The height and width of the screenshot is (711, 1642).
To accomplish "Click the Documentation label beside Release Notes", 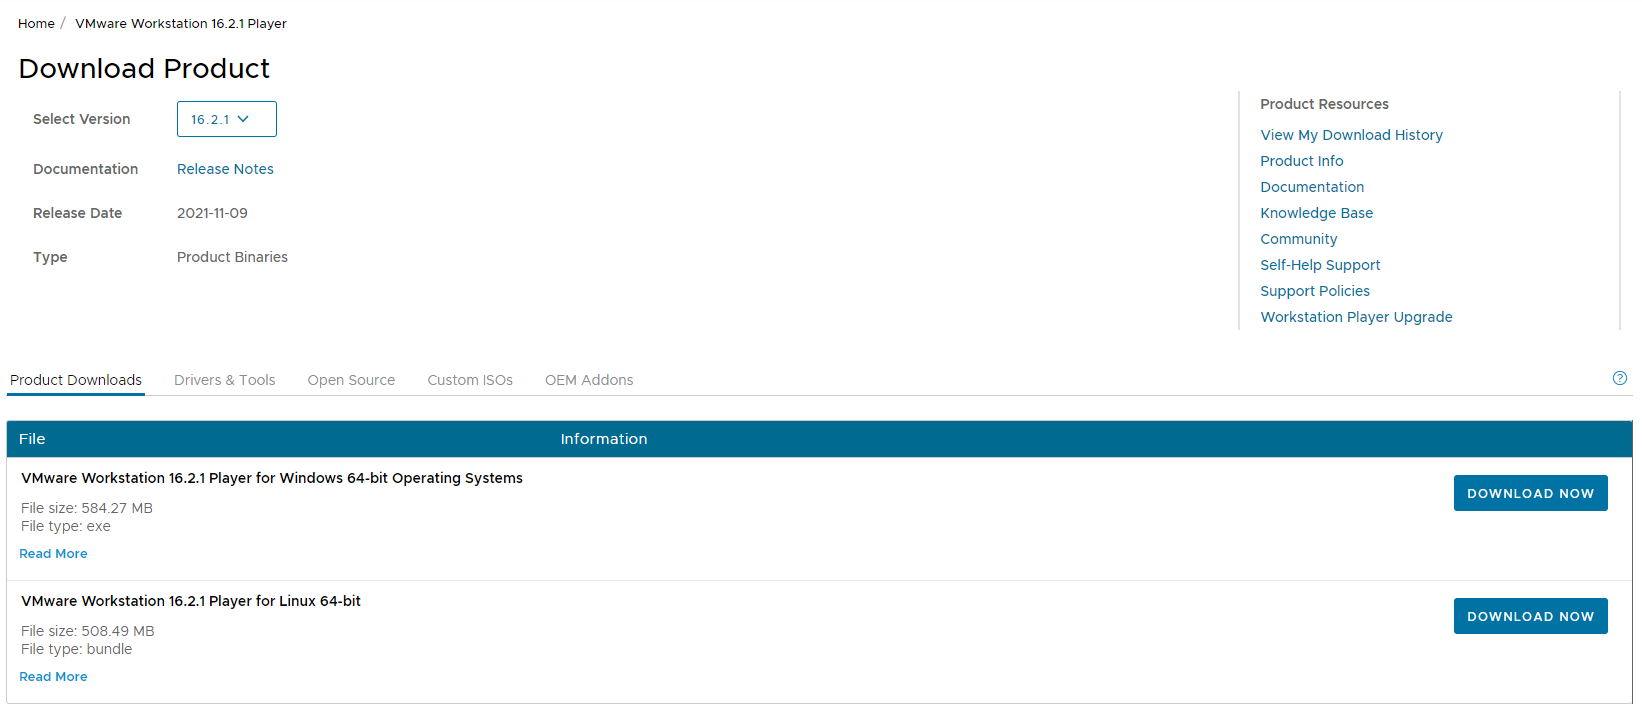I will pos(85,169).
